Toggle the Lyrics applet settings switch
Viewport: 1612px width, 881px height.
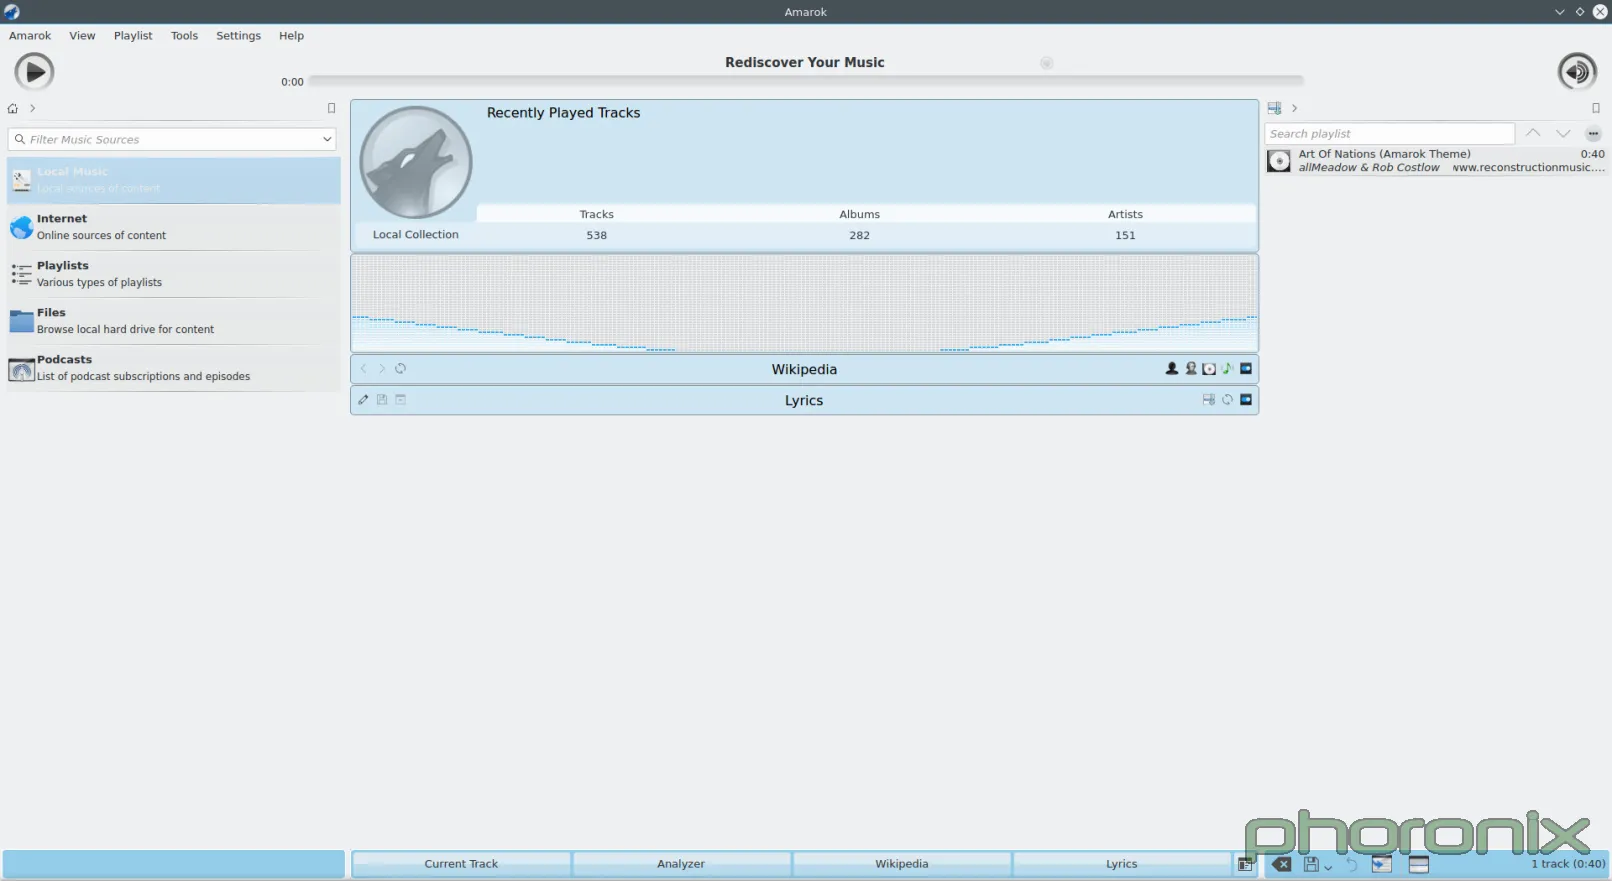pyautogui.click(x=1246, y=400)
